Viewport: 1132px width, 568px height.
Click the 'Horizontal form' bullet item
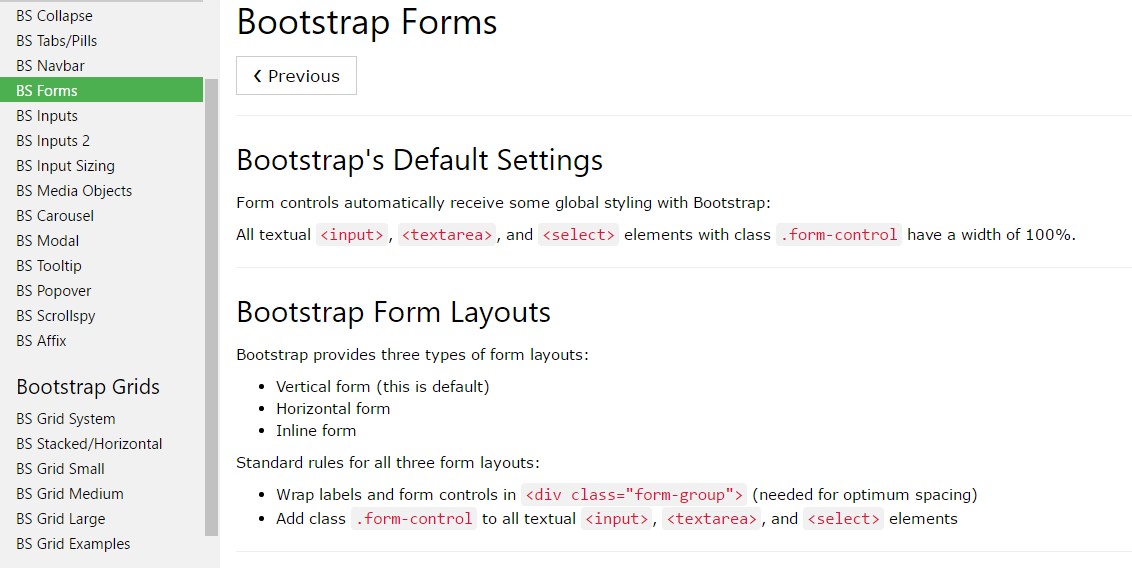point(333,408)
